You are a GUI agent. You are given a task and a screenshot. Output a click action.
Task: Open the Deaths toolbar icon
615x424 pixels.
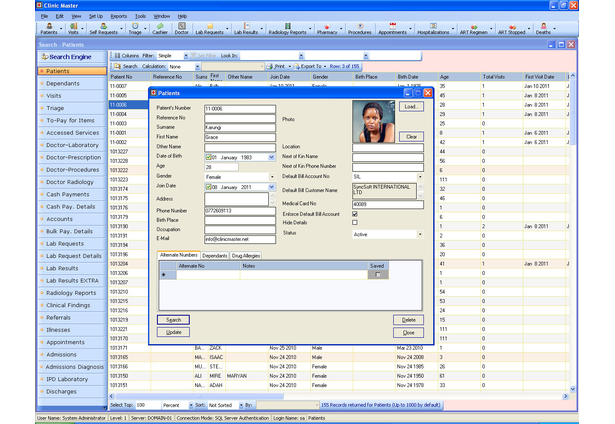543,28
